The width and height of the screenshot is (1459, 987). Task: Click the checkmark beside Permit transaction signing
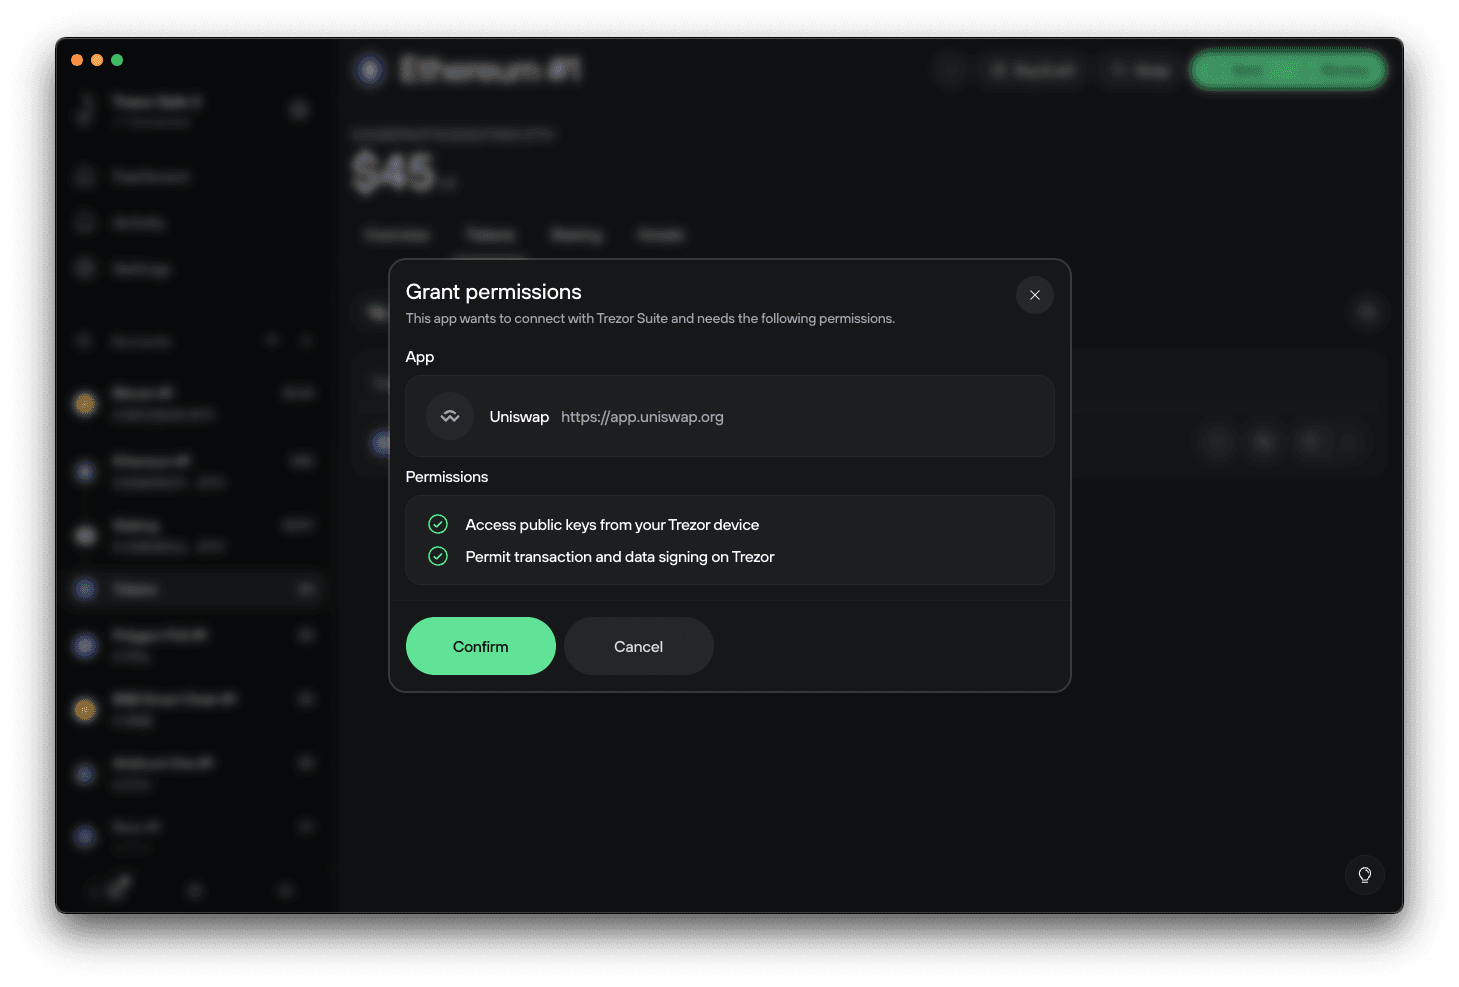point(438,556)
